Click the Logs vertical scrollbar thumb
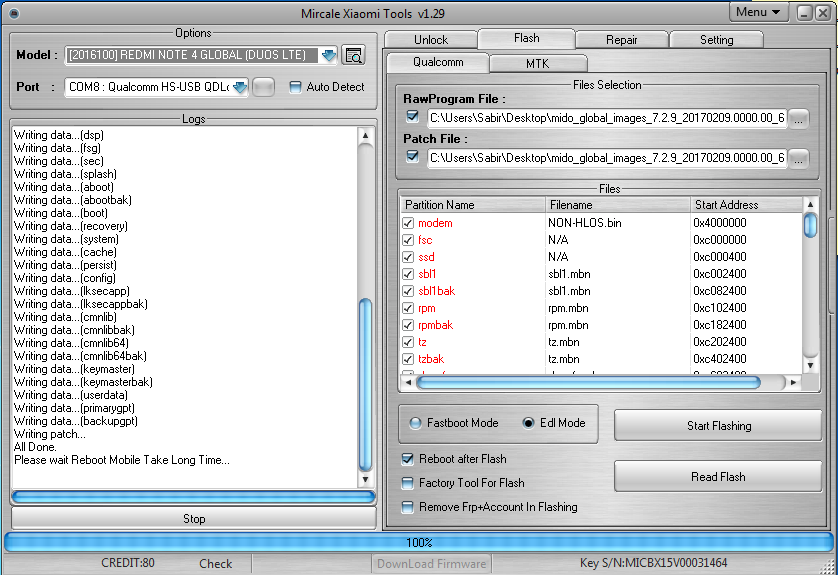Image resolution: width=838 pixels, height=575 pixels. pyautogui.click(x=365, y=385)
